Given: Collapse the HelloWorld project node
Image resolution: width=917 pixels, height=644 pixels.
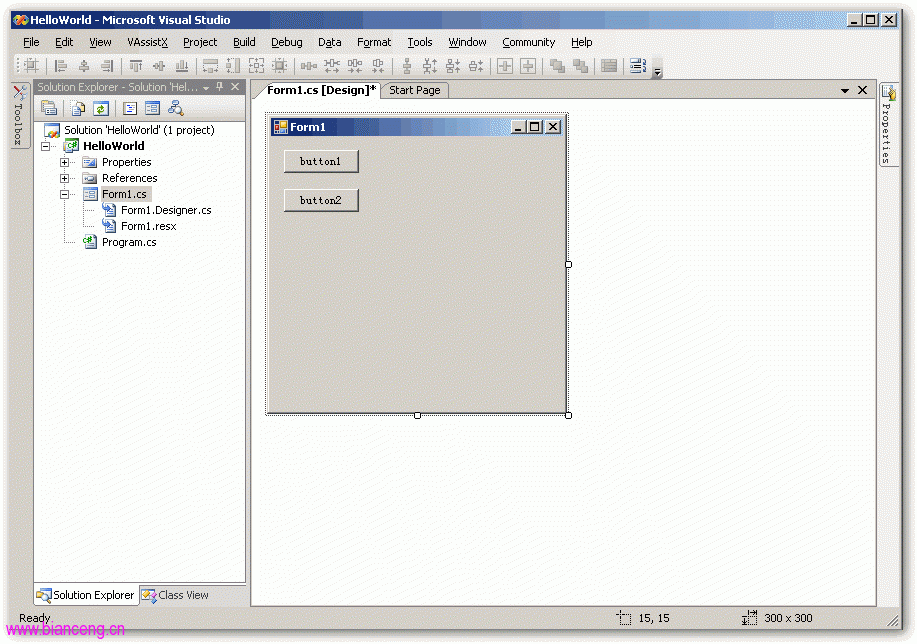Looking at the screenshot, I should (46, 146).
